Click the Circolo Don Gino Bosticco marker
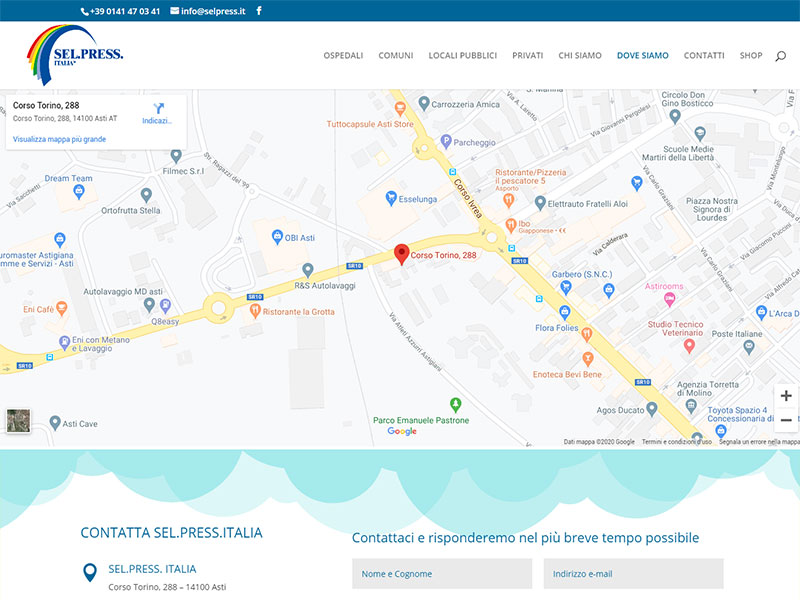 coord(675,117)
